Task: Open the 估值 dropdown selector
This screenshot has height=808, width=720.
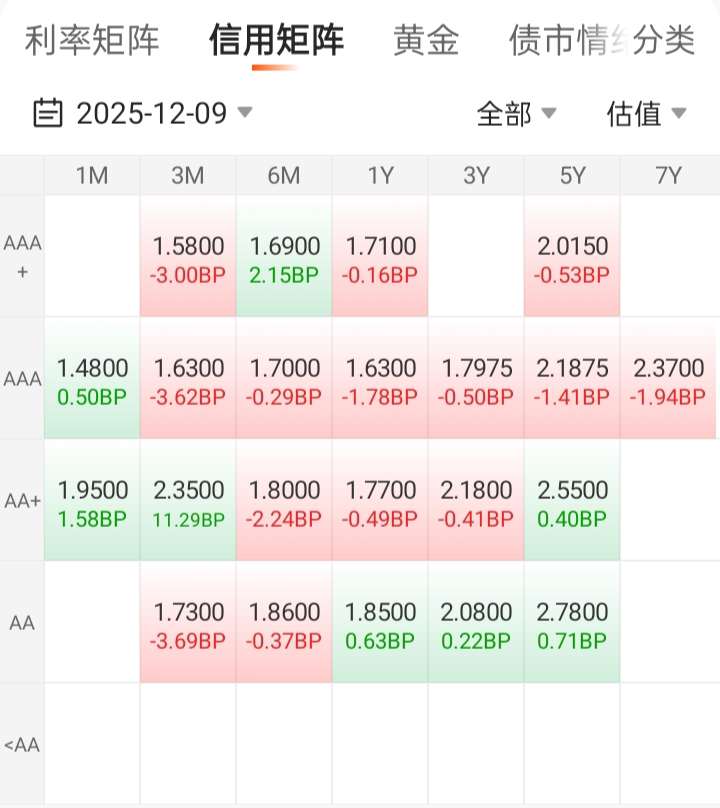Action: tap(646, 114)
